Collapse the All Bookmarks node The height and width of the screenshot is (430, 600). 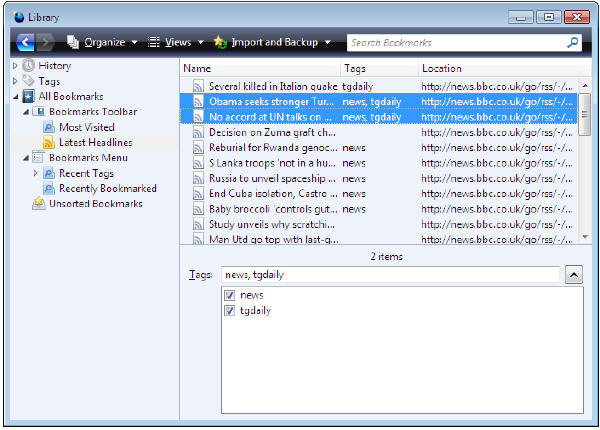15,97
